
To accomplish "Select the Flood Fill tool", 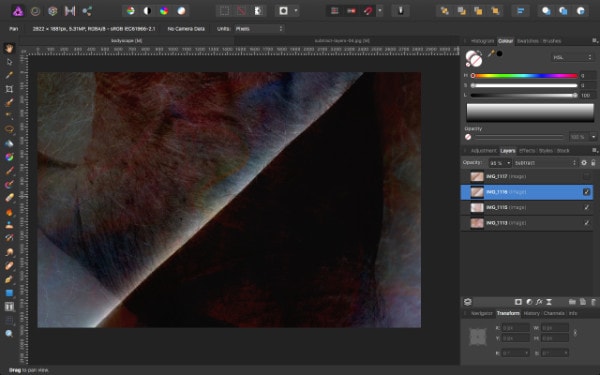I will (x=9, y=143).
